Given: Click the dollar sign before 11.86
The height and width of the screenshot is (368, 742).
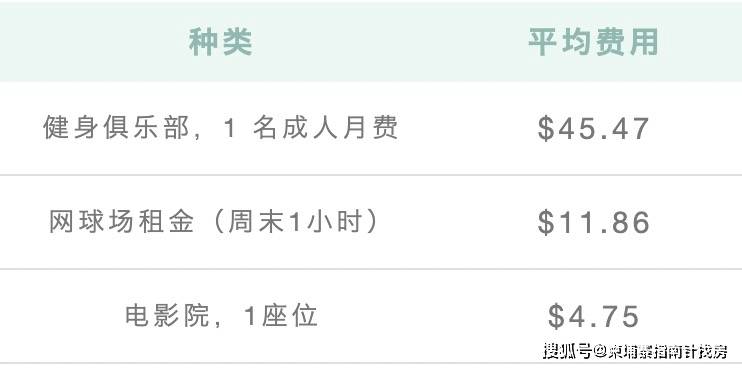Looking at the screenshot, I should [546, 223].
